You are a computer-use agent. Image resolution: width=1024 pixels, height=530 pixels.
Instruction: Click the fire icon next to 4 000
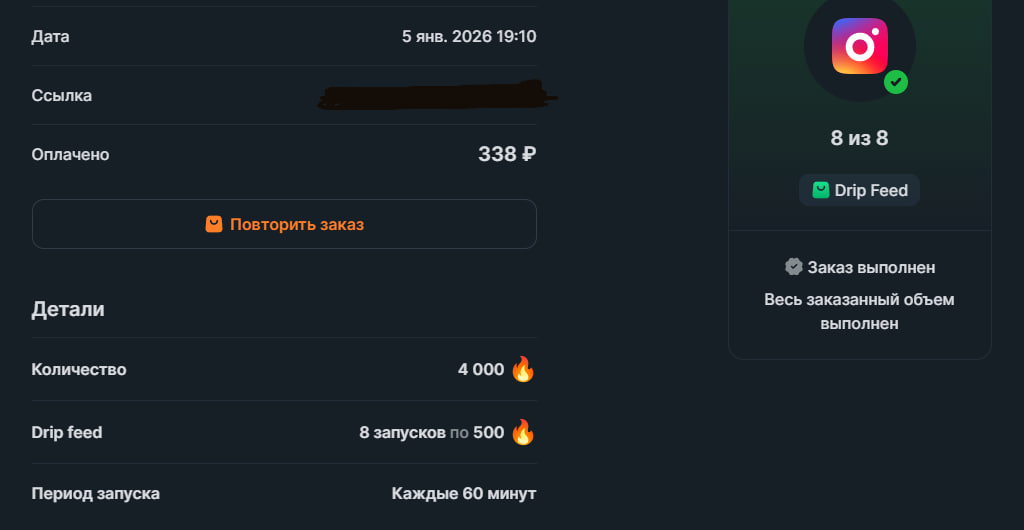[x=523, y=370]
